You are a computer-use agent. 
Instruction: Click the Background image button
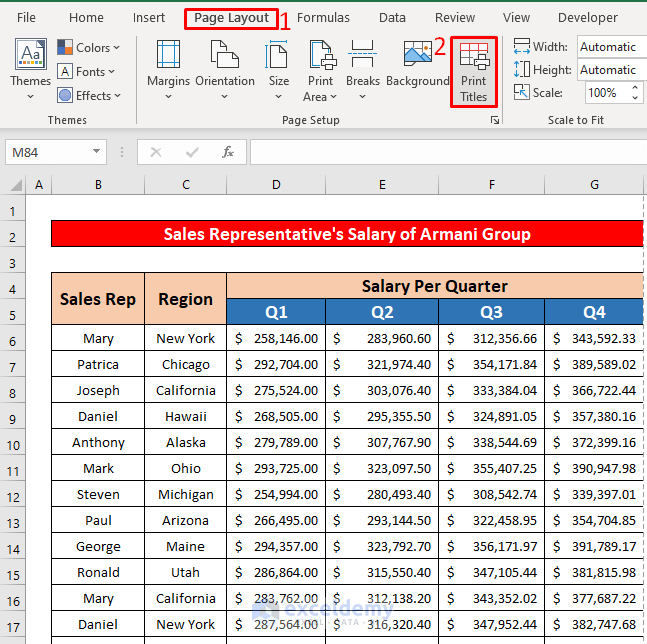coord(417,67)
